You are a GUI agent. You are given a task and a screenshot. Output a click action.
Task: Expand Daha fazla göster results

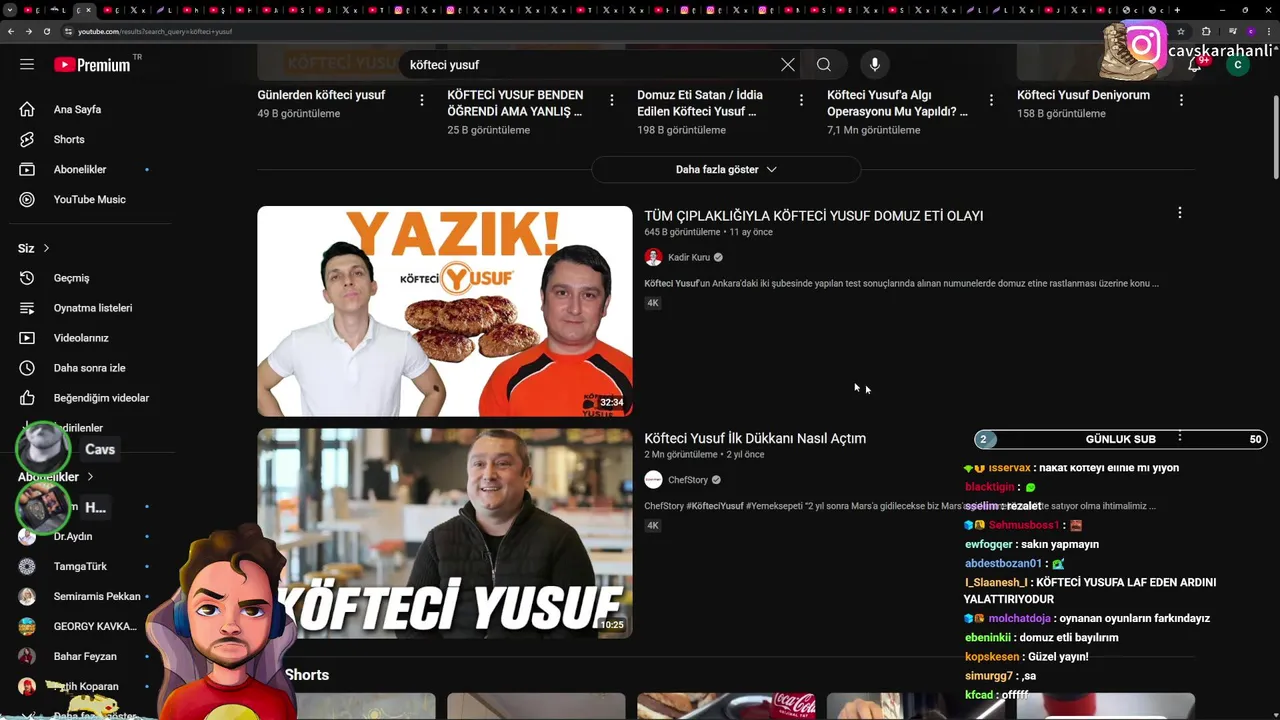tap(726, 169)
